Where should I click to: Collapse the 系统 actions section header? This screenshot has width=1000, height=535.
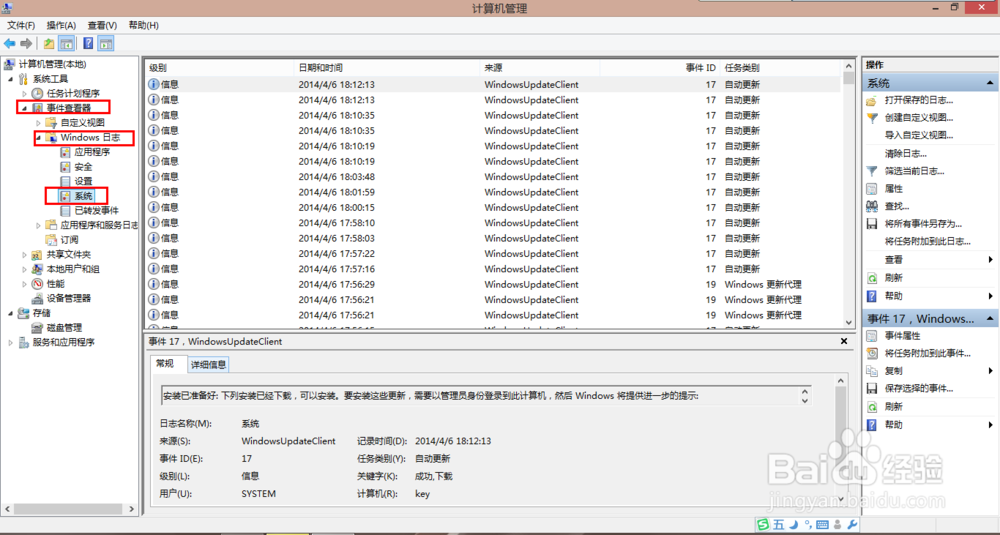(x=990, y=83)
